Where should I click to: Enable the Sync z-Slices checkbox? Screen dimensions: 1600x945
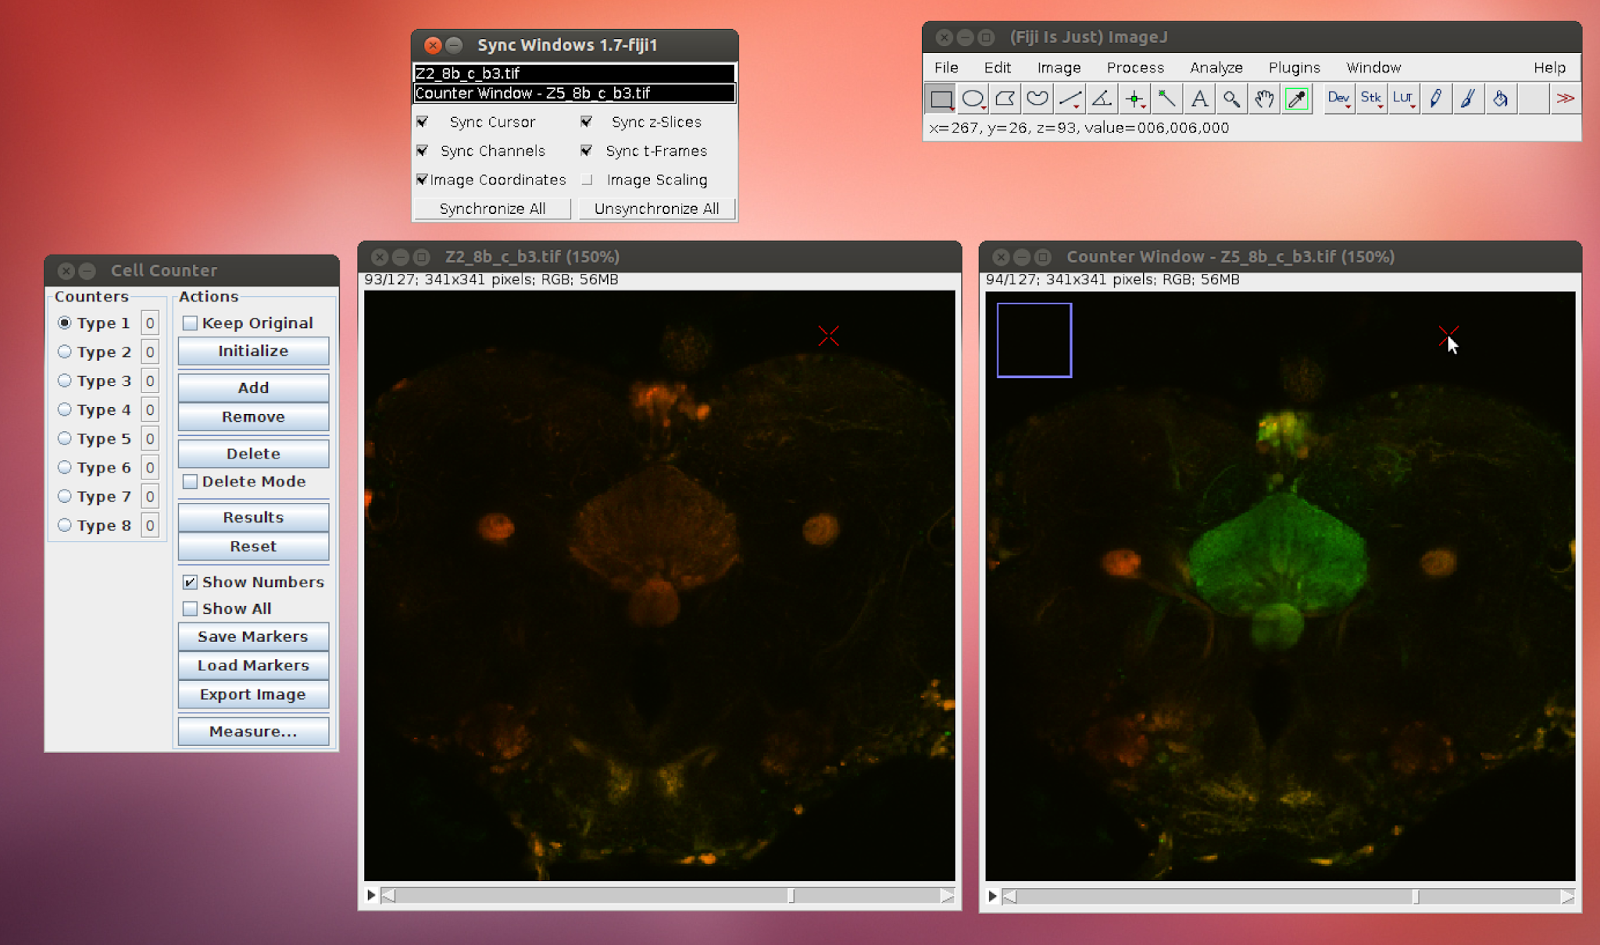(586, 122)
